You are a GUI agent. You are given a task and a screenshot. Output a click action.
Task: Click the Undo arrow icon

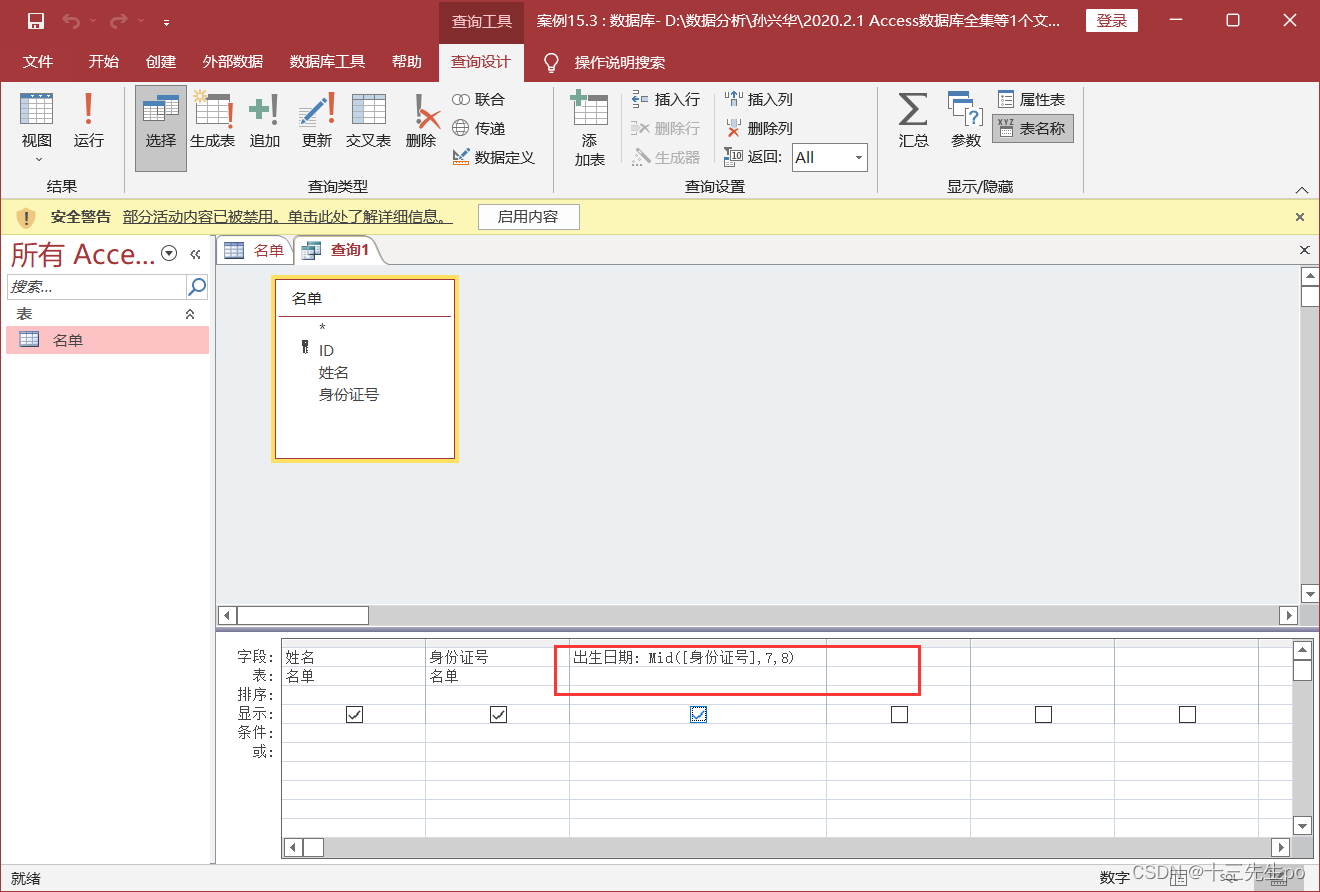pos(71,21)
